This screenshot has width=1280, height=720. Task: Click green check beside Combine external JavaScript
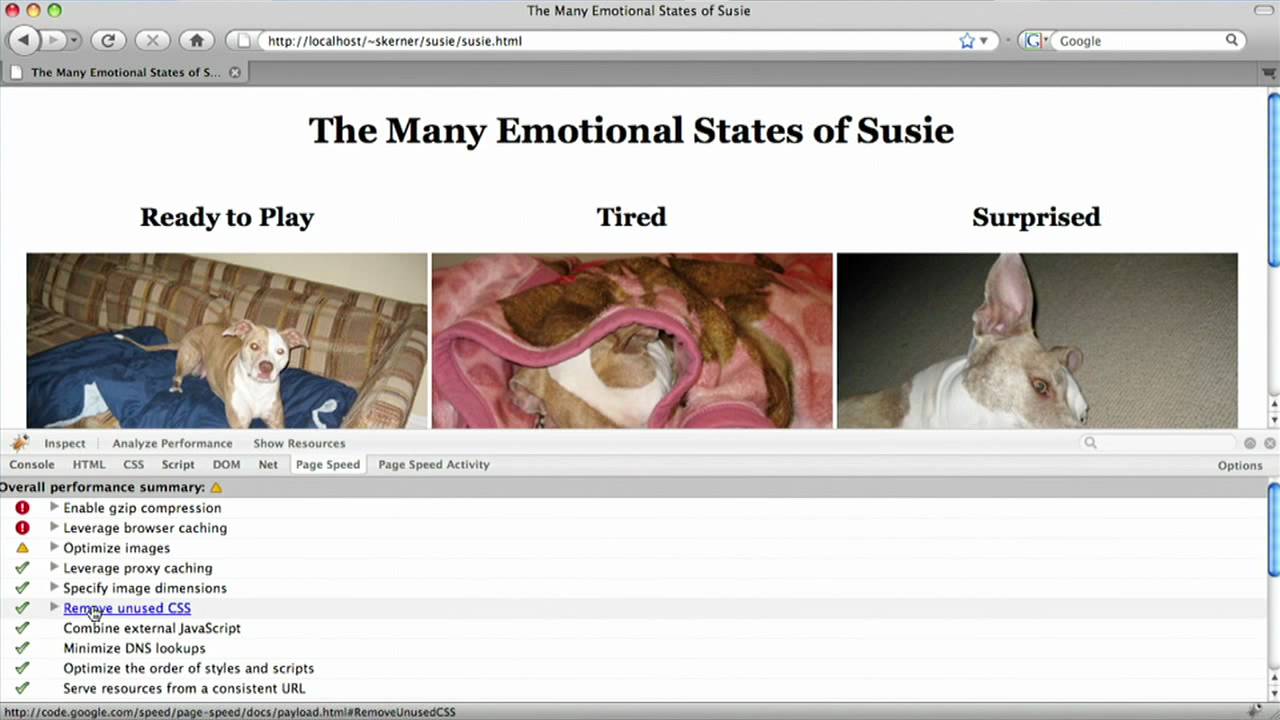click(x=22, y=628)
